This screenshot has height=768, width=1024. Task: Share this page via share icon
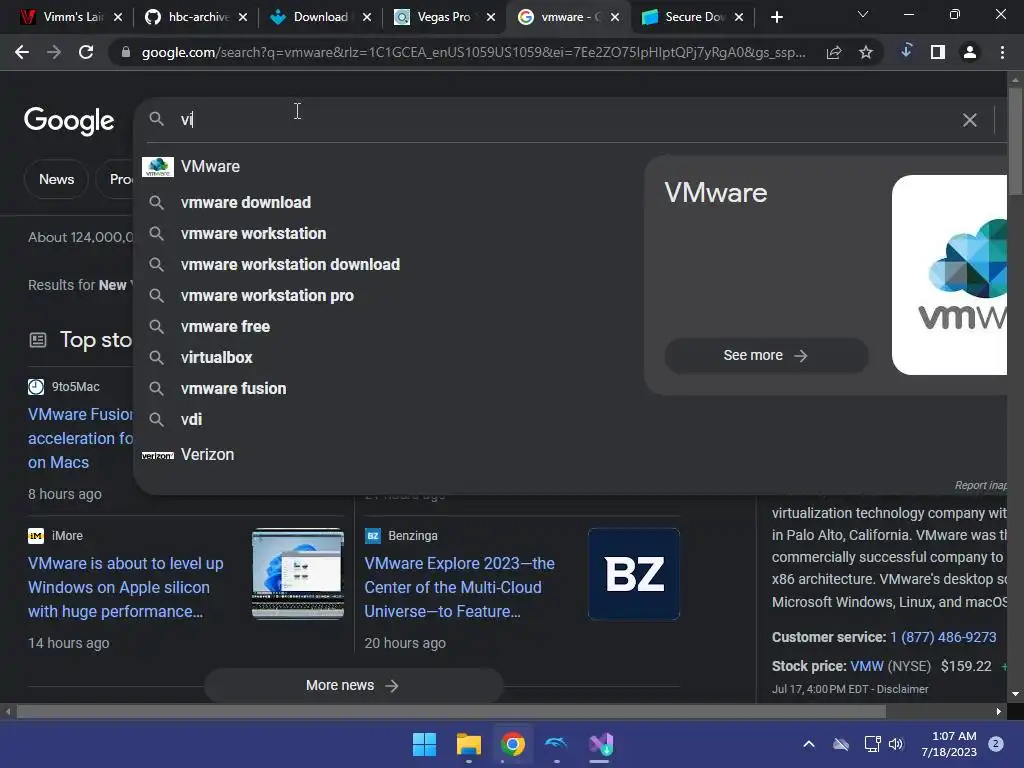[x=834, y=52]
